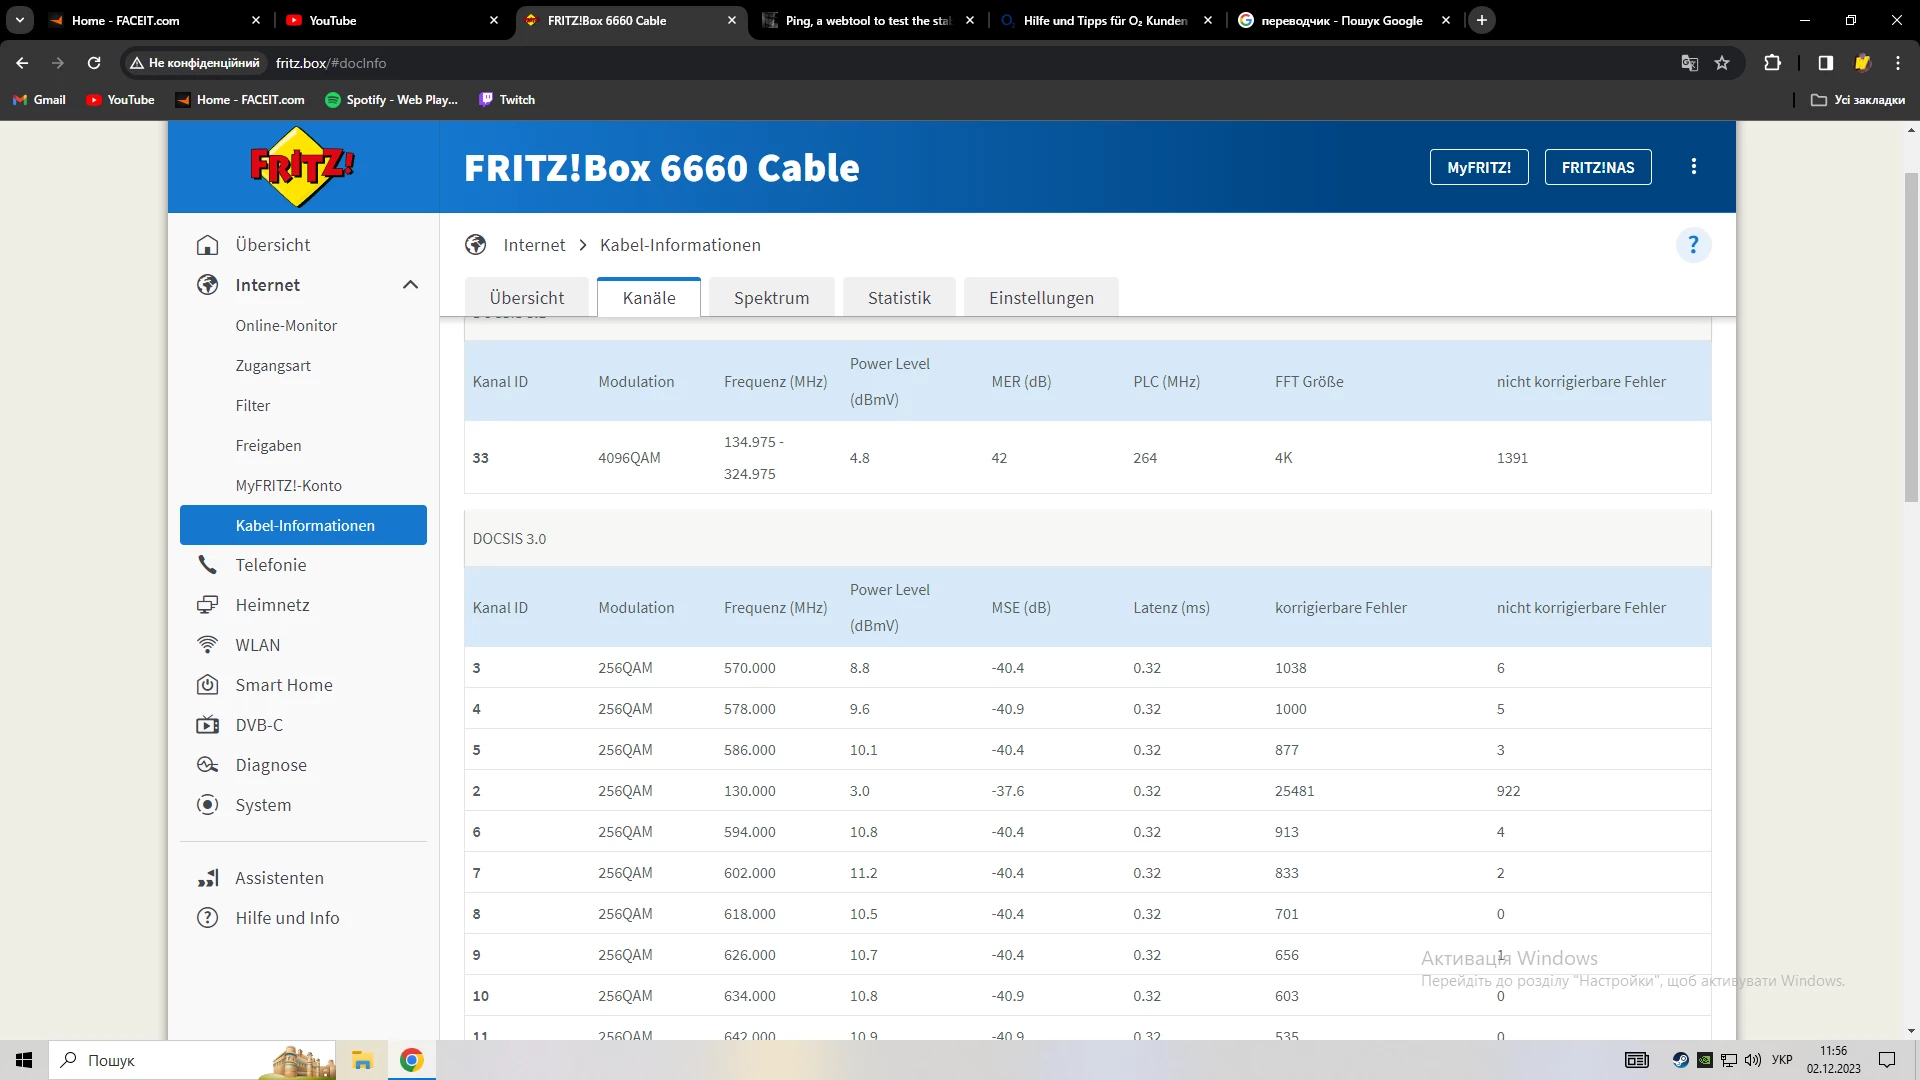Image resolution: width=1920 pixels, height=1080 pixels.
Task: Collapse the Internet sidebar menu
Action: [410, 285]
